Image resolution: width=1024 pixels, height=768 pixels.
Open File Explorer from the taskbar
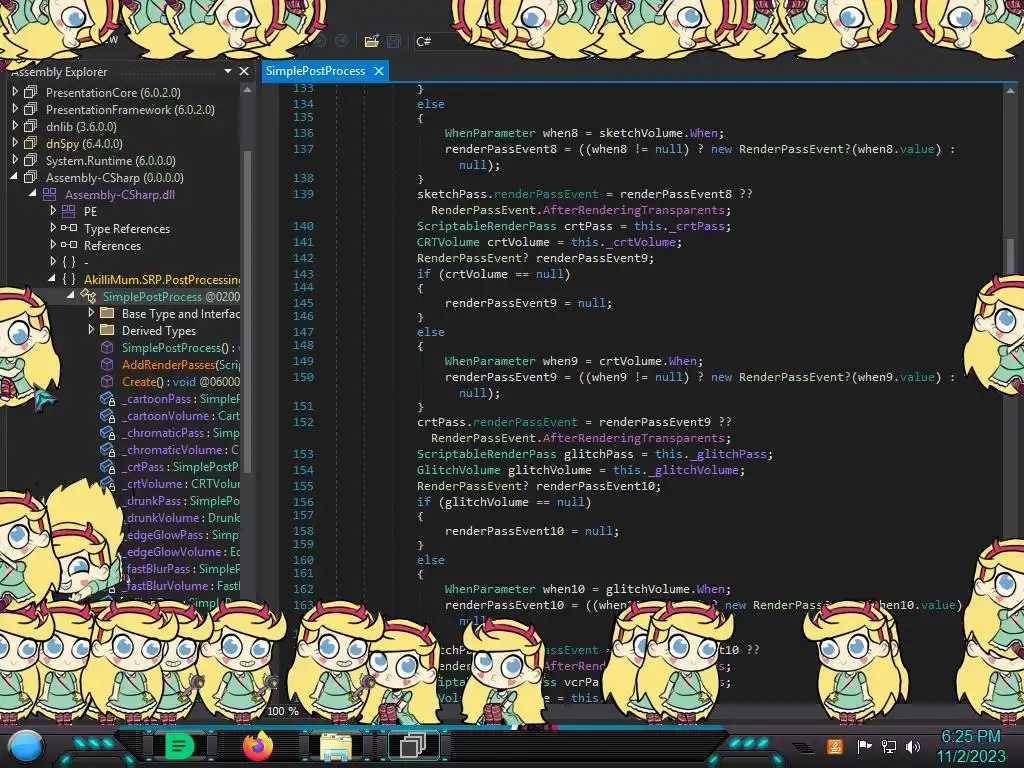[336, 746]
